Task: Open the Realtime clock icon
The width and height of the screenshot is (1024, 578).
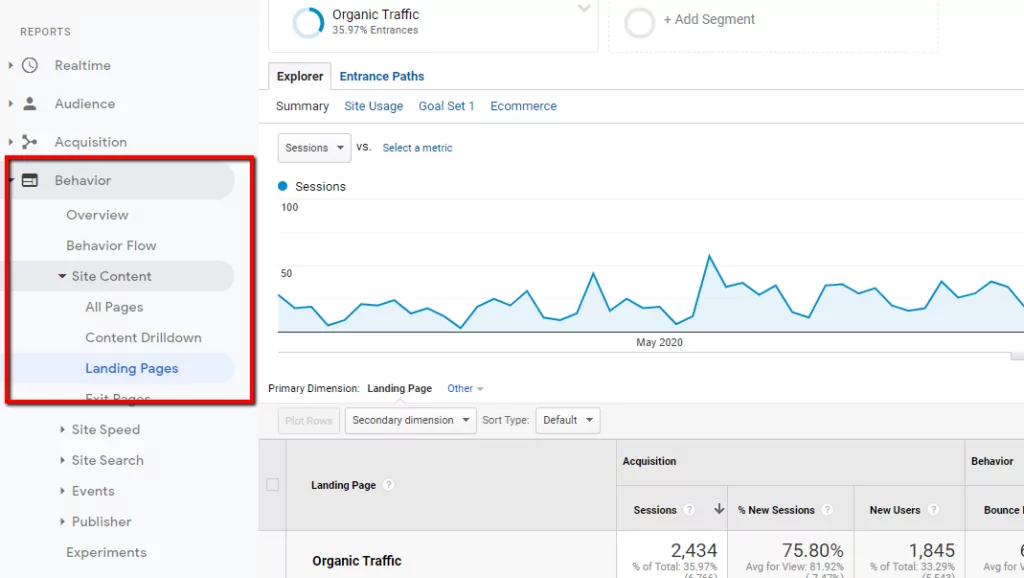Action: coord(30,65)
